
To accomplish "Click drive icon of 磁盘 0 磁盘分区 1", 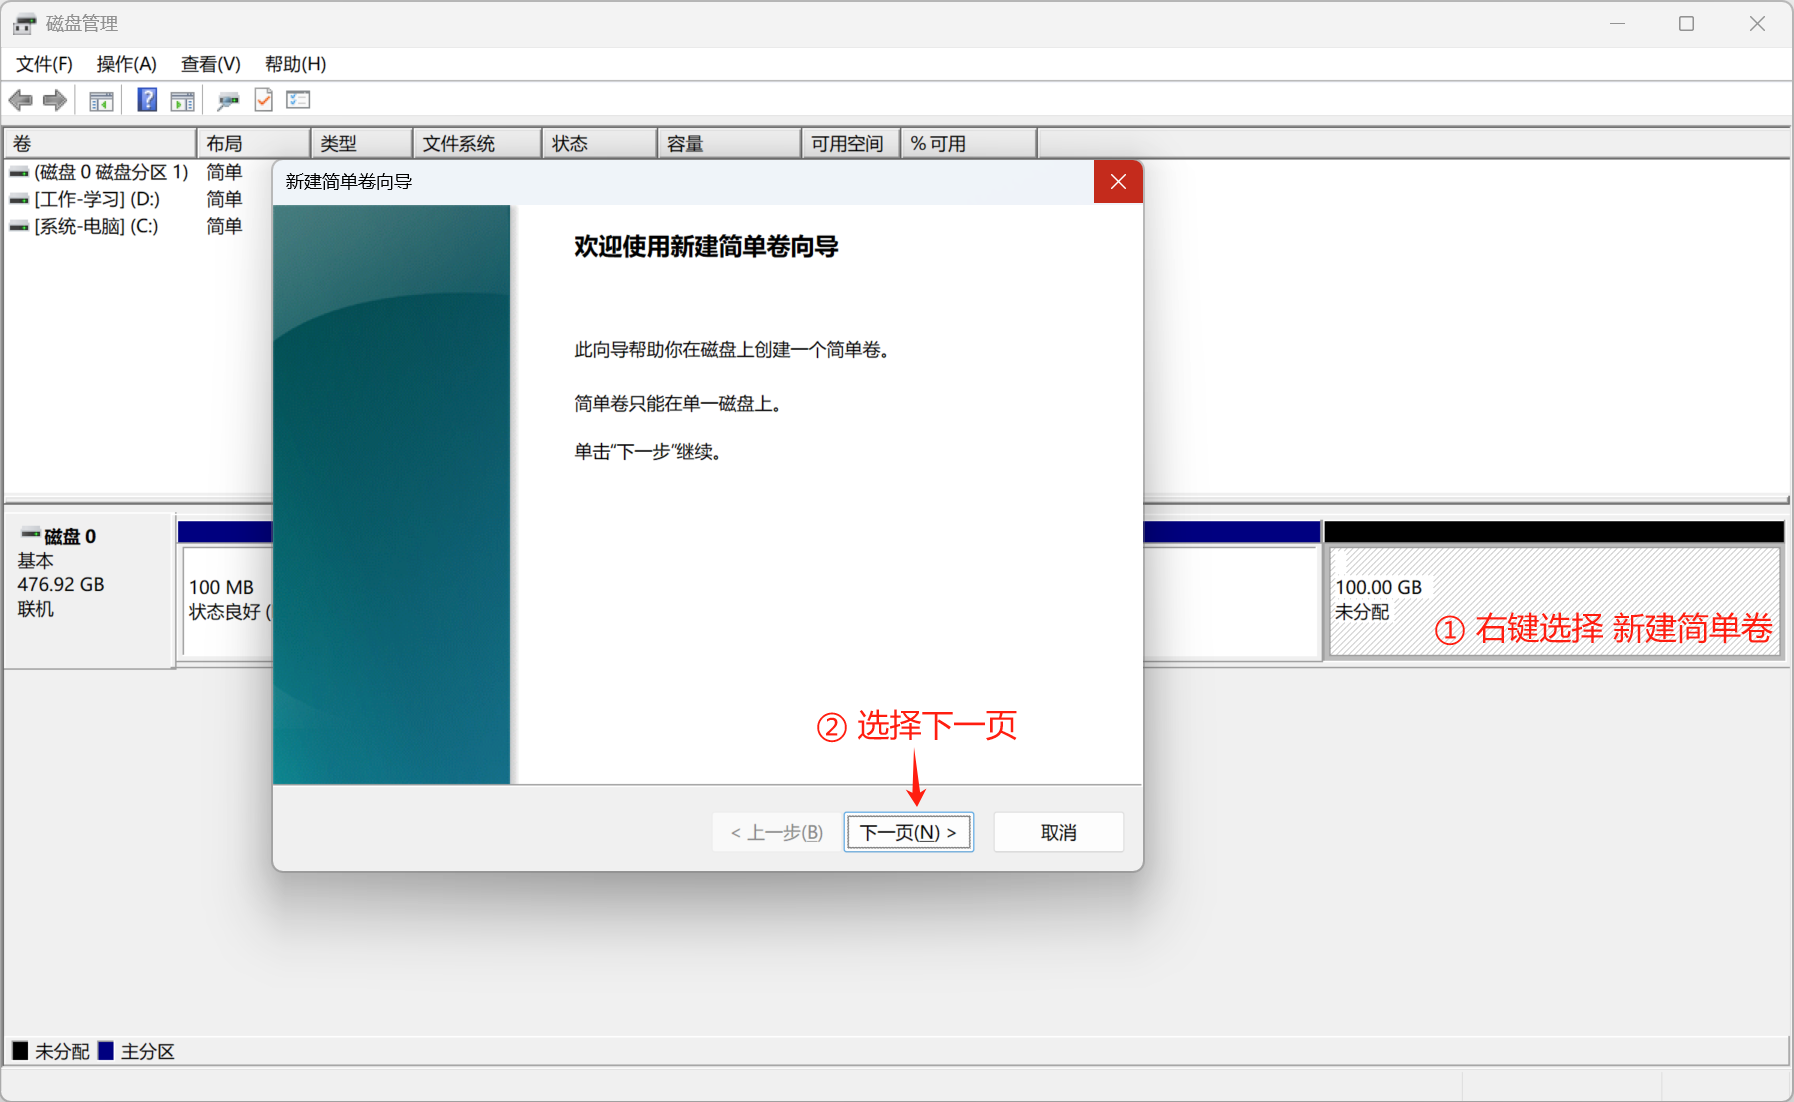I will [19, 173].
